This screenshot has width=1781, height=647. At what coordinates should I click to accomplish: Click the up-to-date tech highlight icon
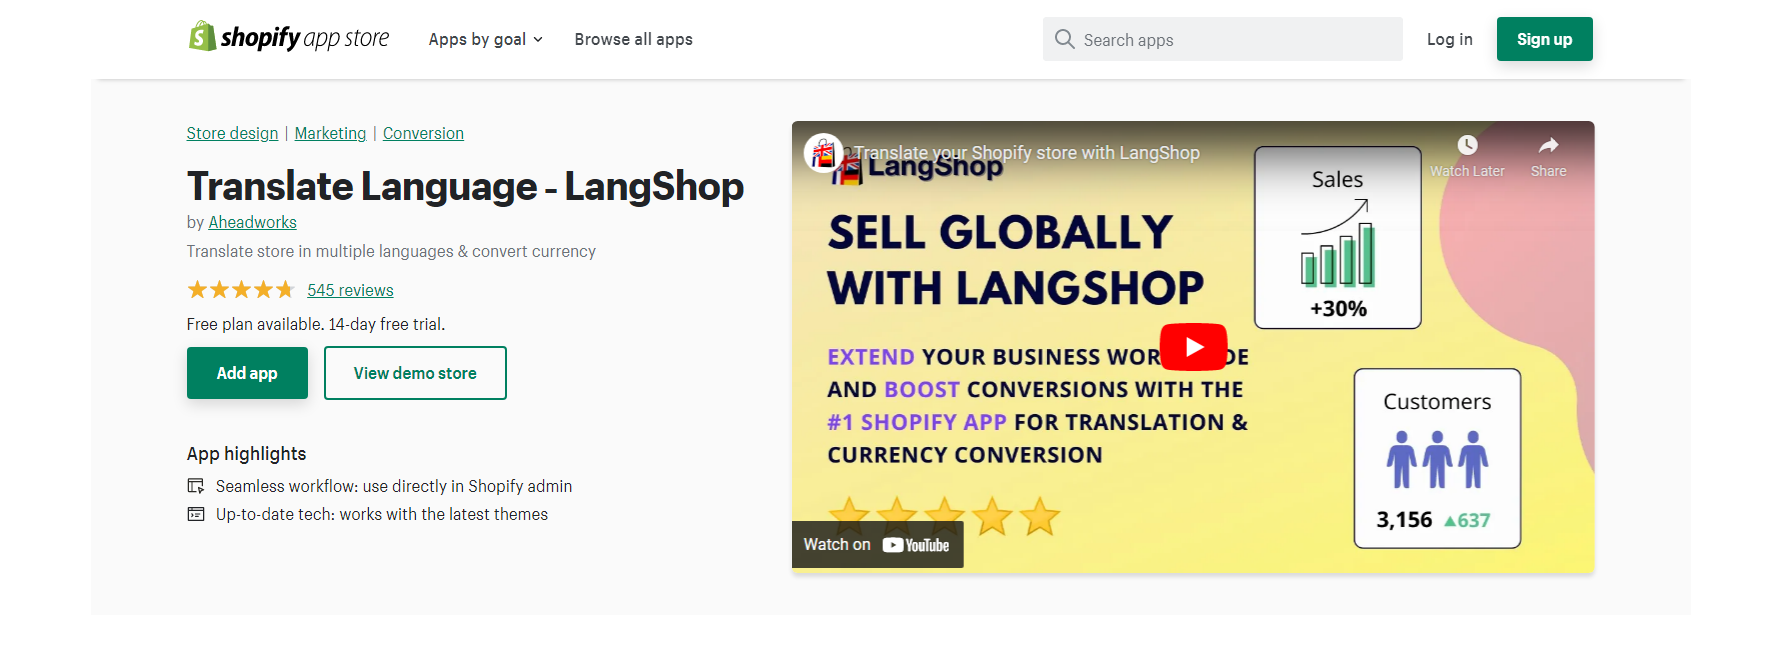[196, 514]
